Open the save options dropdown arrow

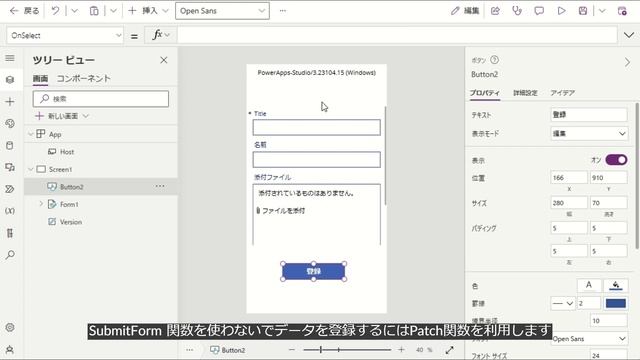pos(602,11)
